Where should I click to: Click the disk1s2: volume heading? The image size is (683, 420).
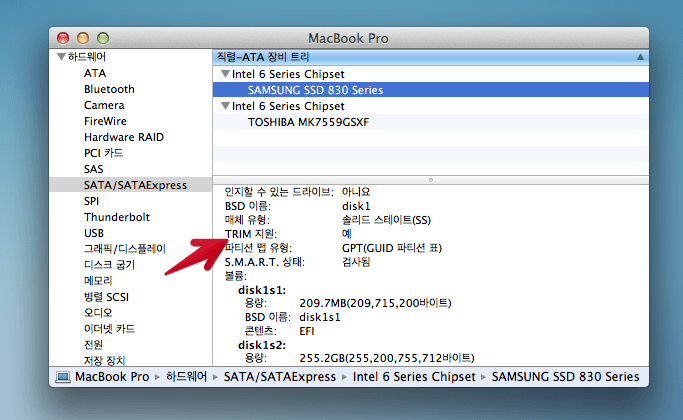262,345
